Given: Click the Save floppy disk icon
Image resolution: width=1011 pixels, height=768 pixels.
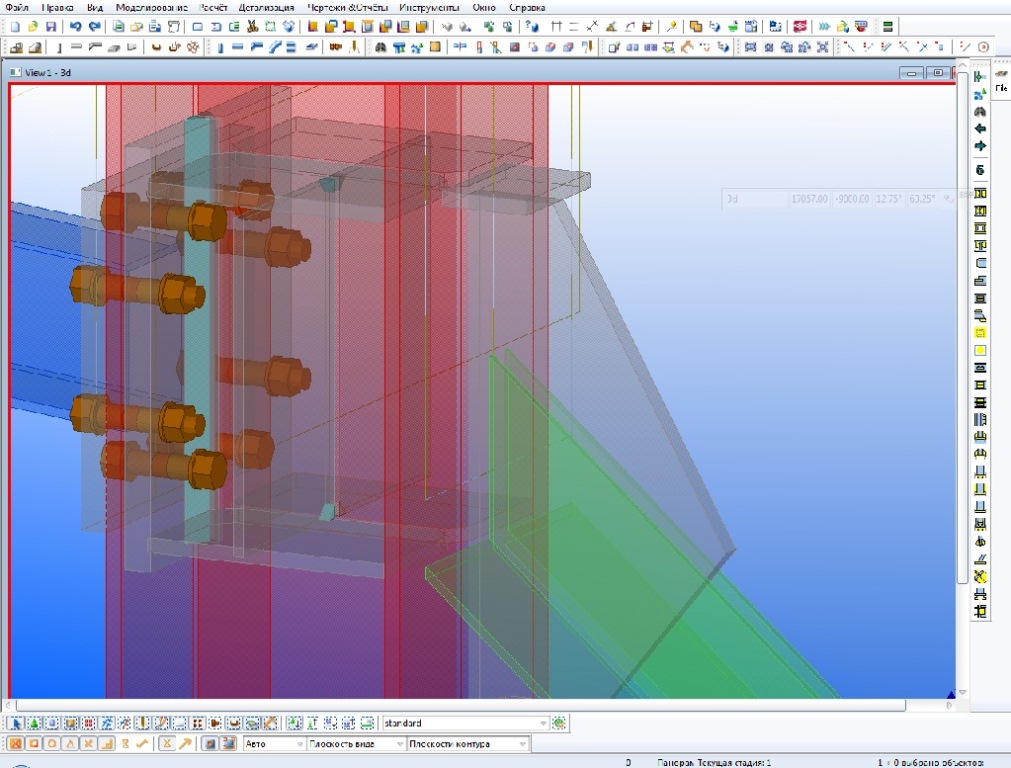Looking at the screenshot, I should point(50,26).
